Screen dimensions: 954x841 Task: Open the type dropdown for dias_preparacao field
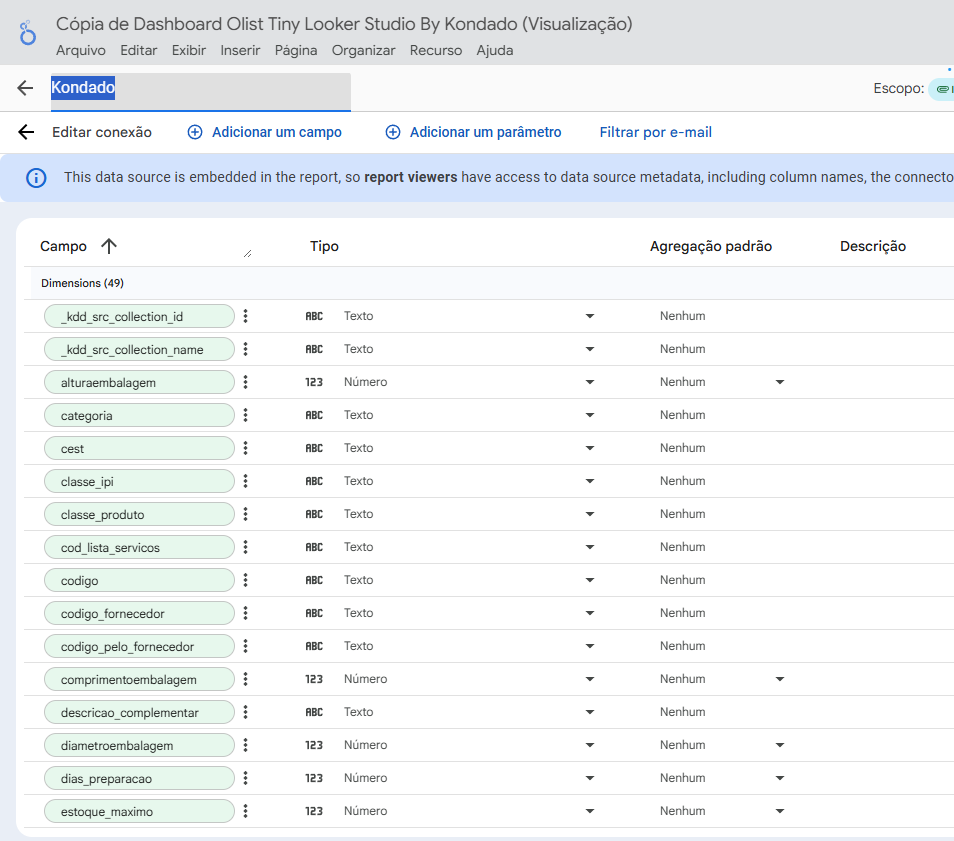click(x=589, y=778)
